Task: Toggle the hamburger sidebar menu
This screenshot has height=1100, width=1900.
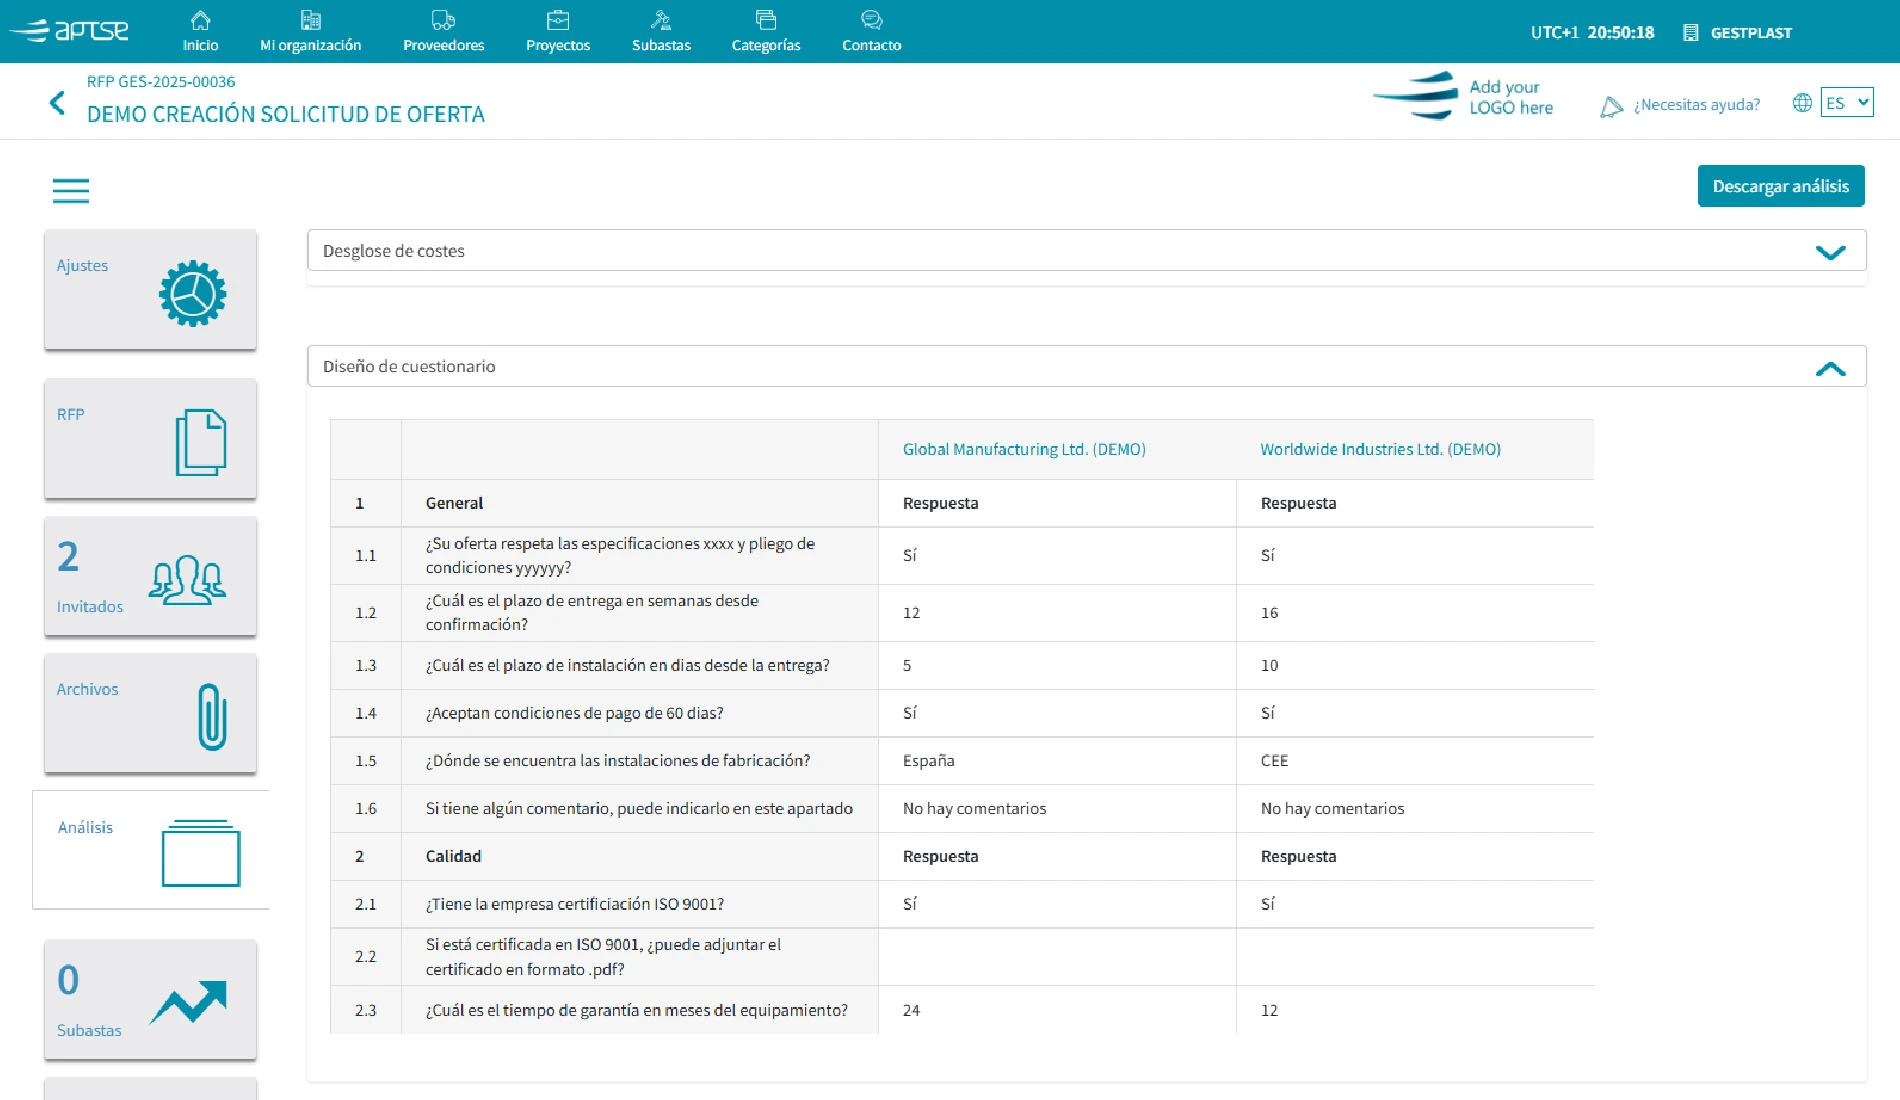Action: pyautogui.click(x=71, y=190)
